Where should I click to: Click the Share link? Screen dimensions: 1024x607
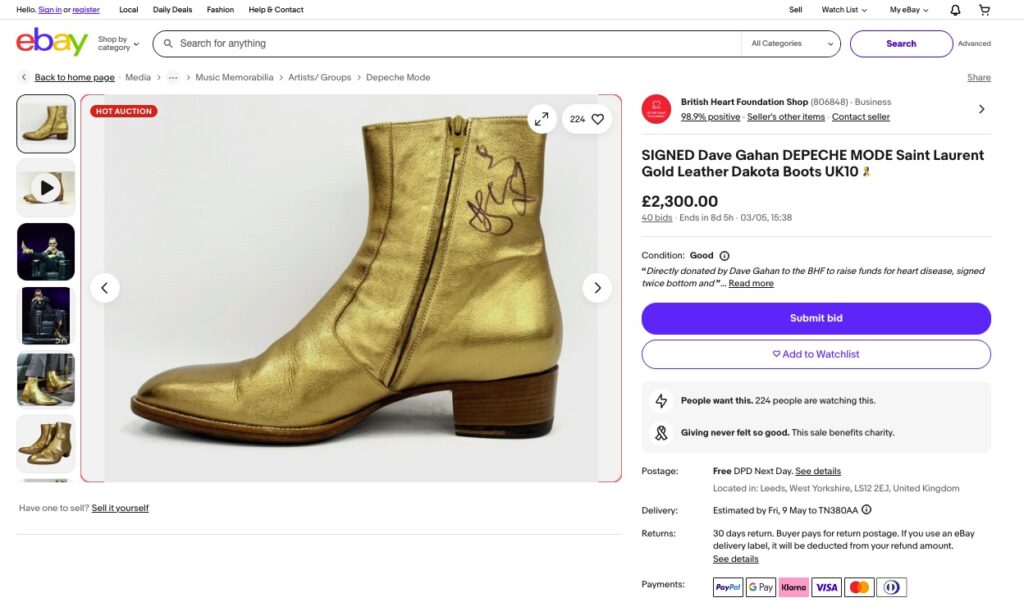(979, 77)
